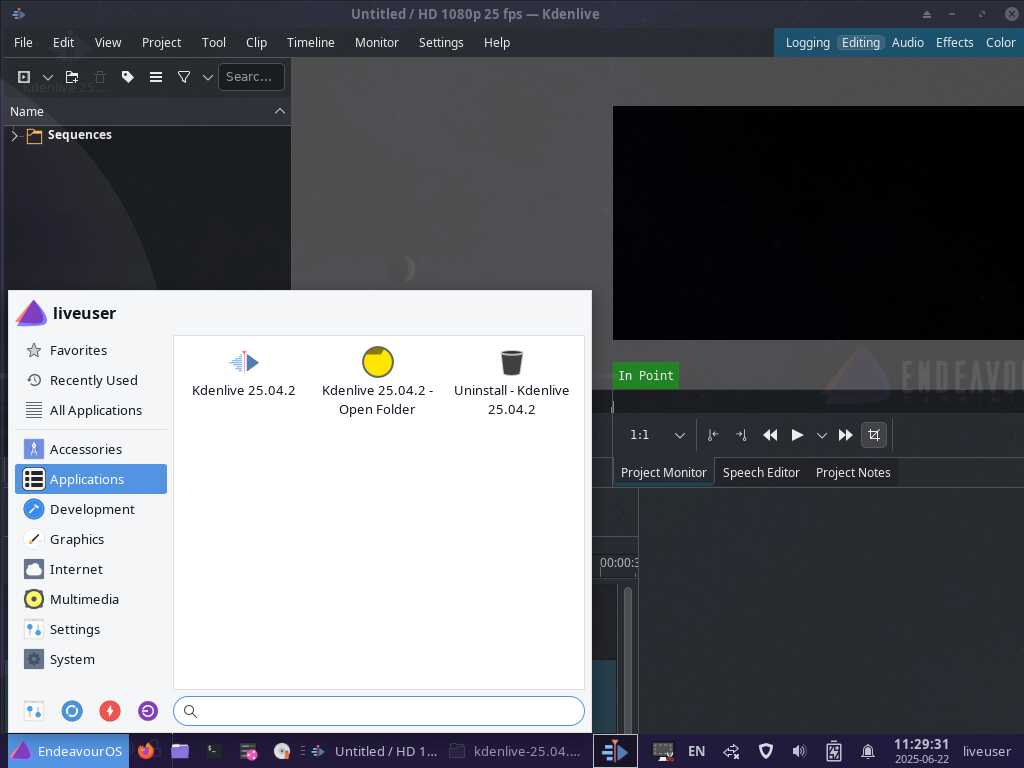
Task: Click the purple logout icon at launcher bottom
Action: 148,711
